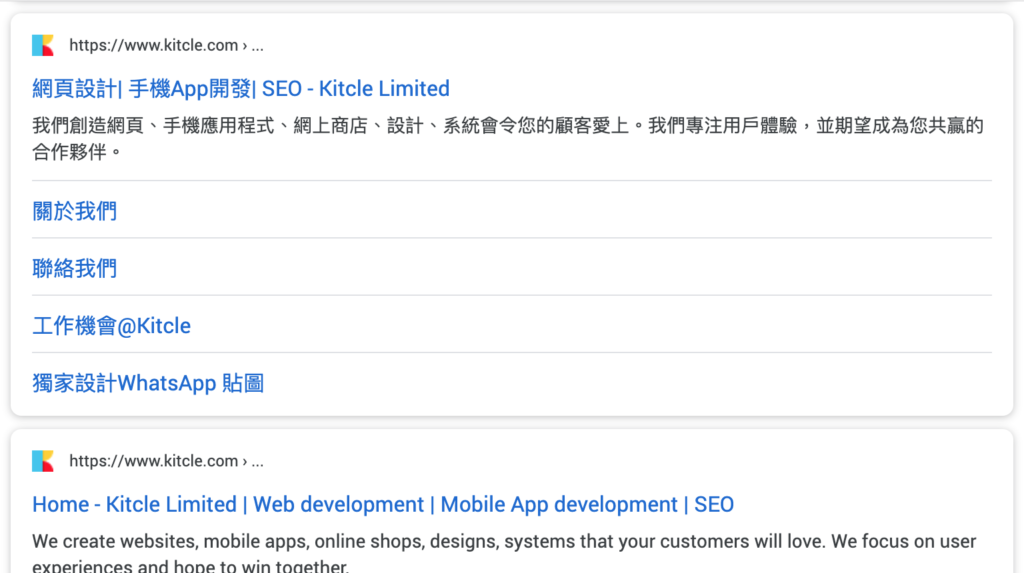Click the snippet starting We create websites
The width and height of the screenshot is (1024, 573).
point(504,553)
